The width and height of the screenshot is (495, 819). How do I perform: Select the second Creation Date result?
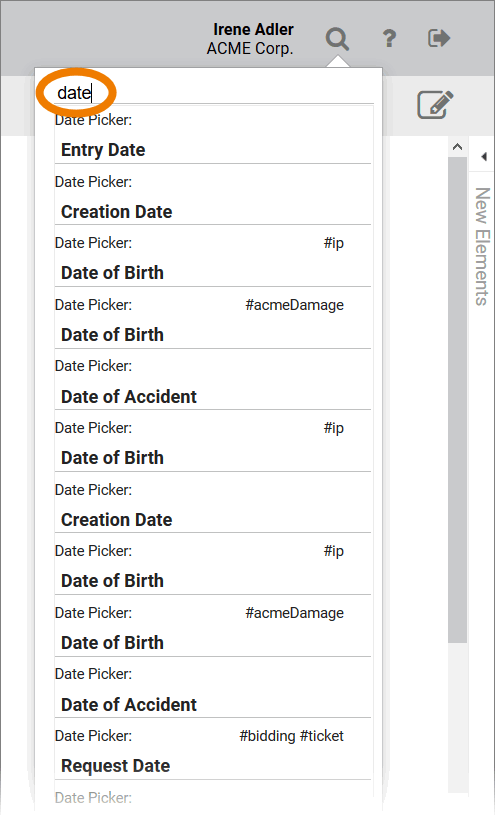tap(213, 503)
